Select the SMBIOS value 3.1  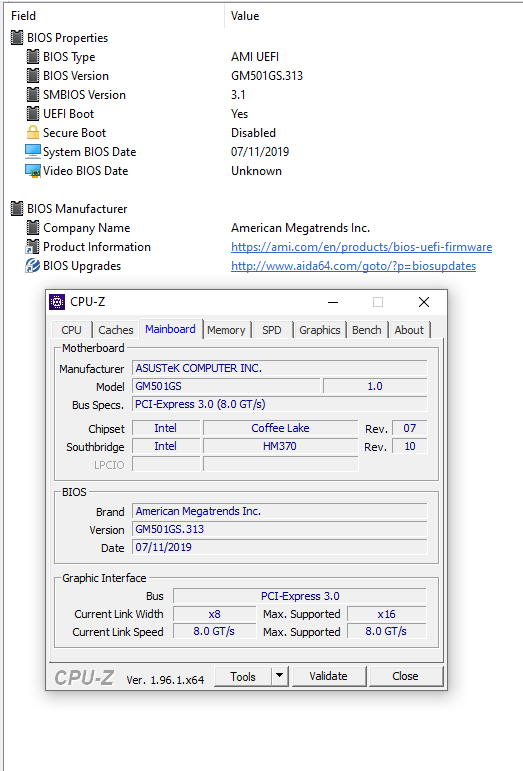pyautogui.click(x=238, y=94)
